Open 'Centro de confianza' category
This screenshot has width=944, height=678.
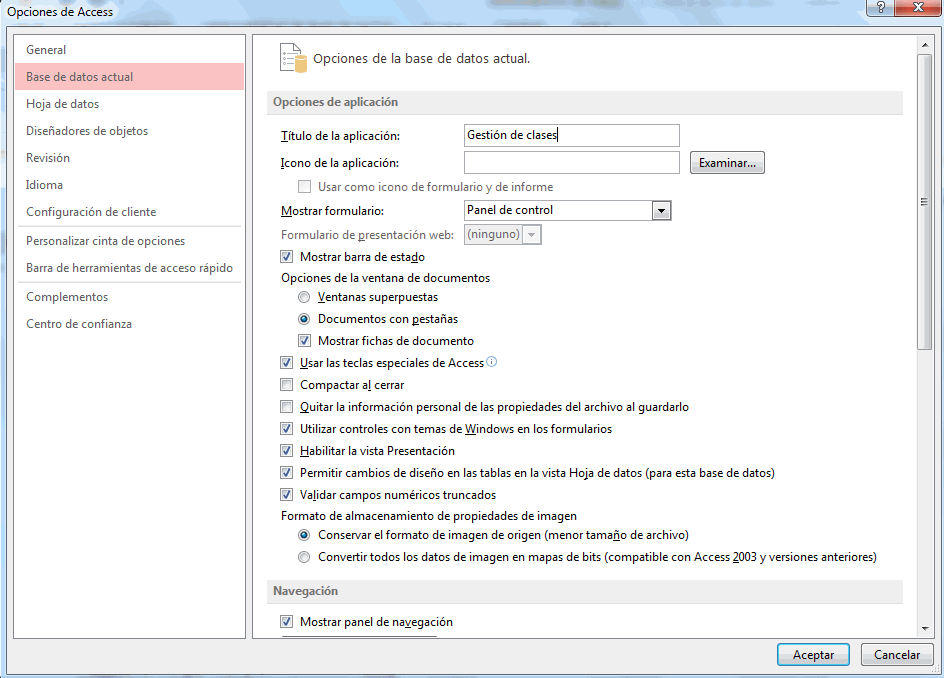[129, 324]
